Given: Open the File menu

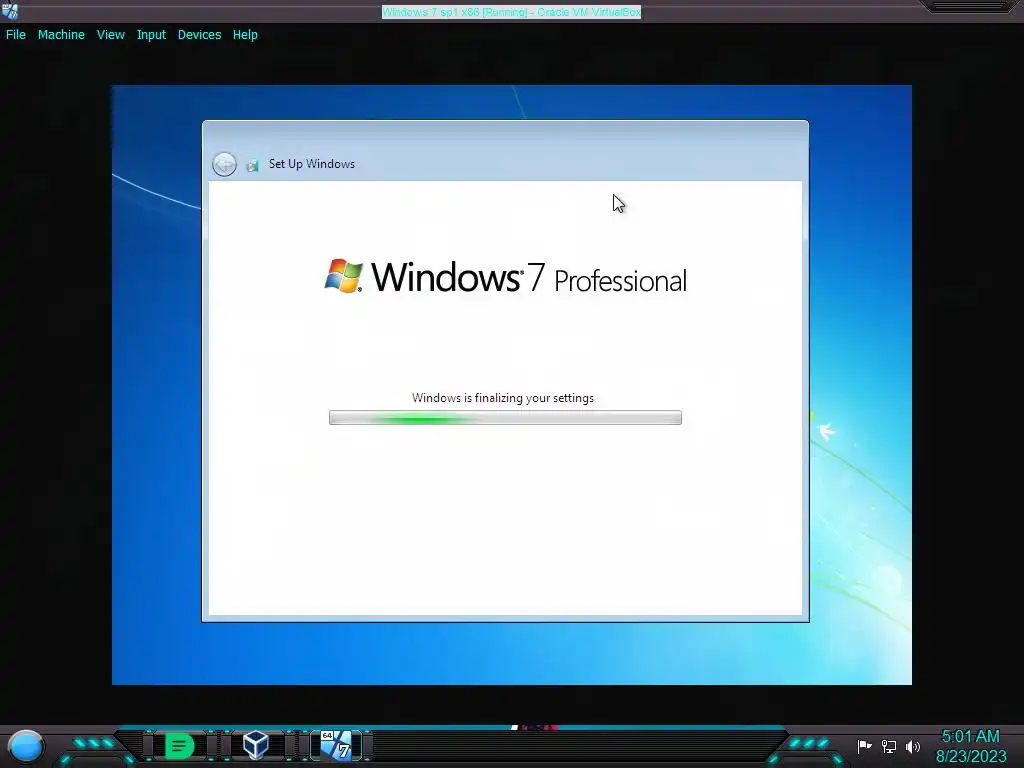Looking at the screenshot, I should pyautogui.click(x=16, y=35).
